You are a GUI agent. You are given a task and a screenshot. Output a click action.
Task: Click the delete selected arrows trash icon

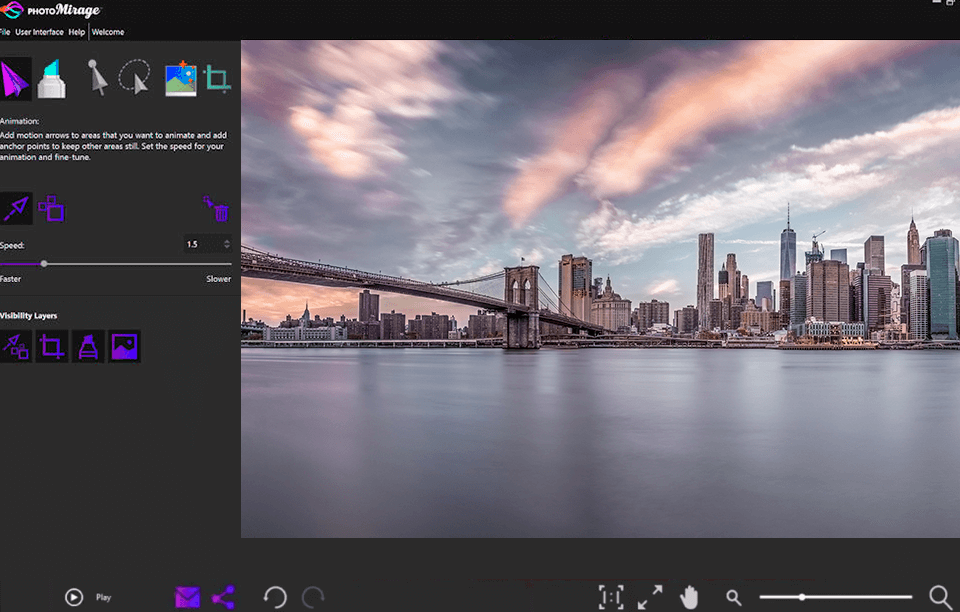[216, 208]
